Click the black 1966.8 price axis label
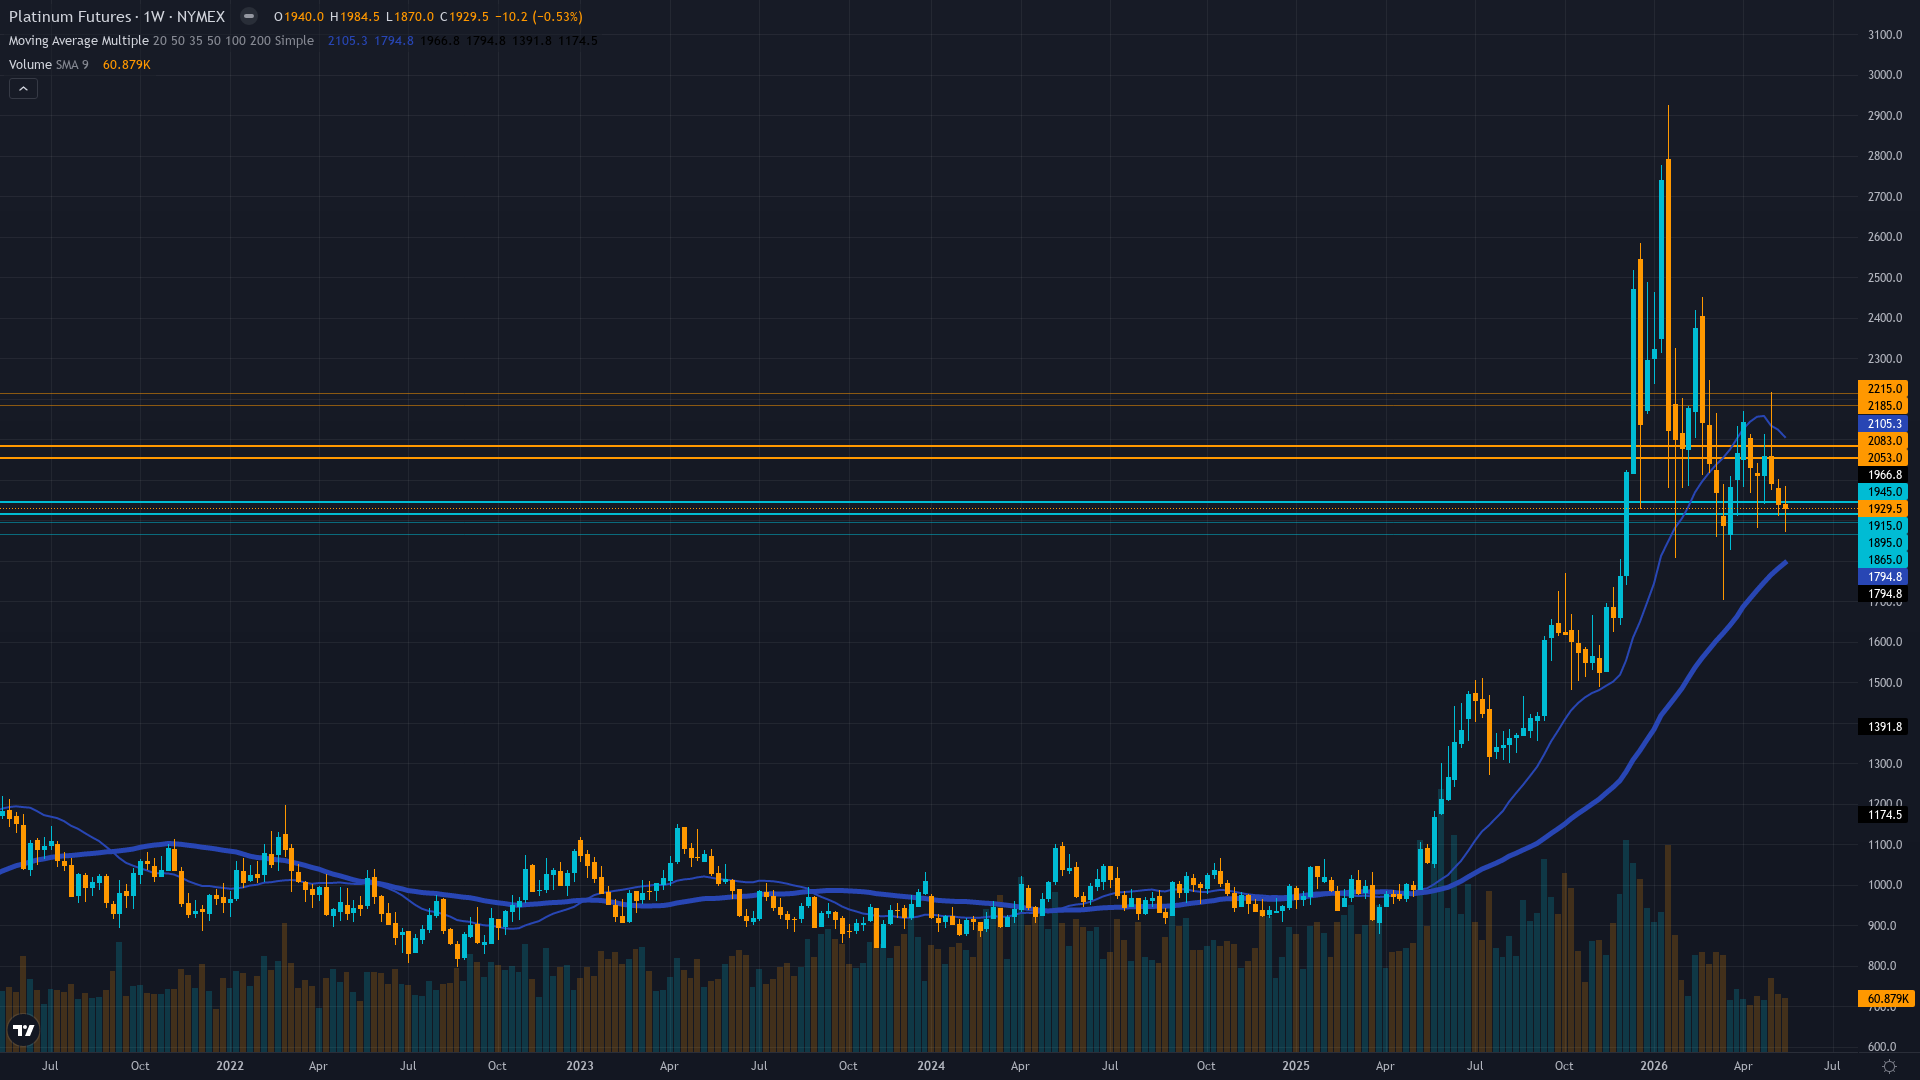This screenshot has height=1080, width=1920. point(1883,476)
